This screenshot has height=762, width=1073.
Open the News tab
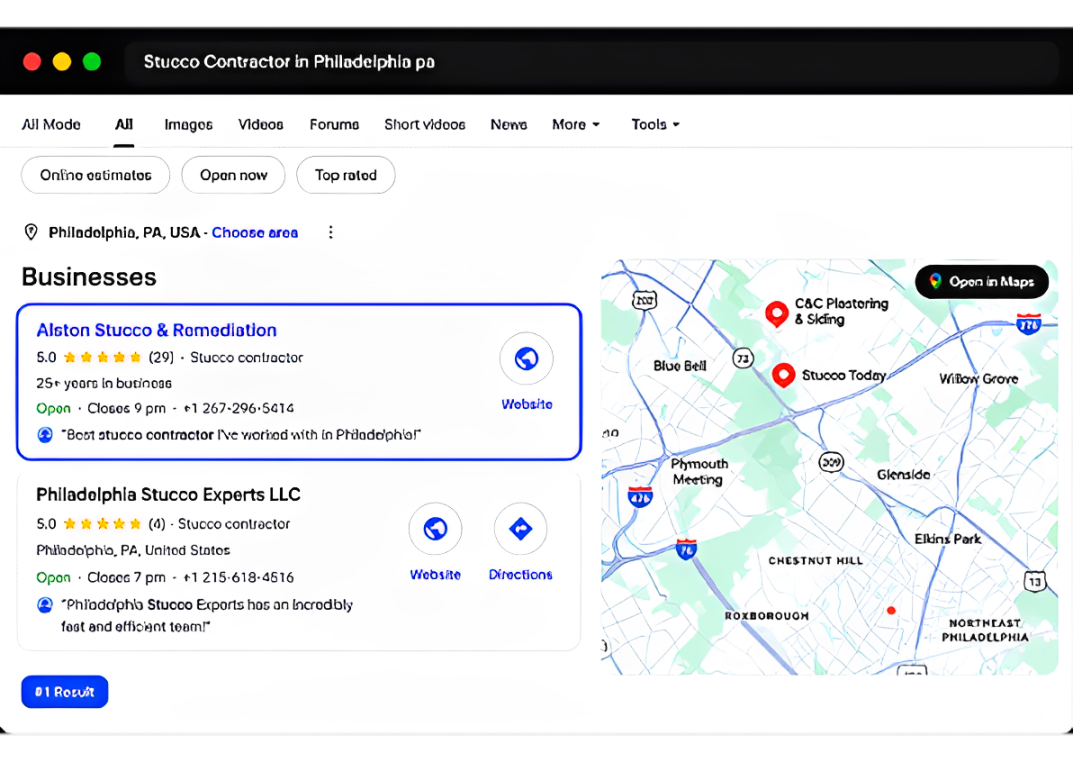508,124
